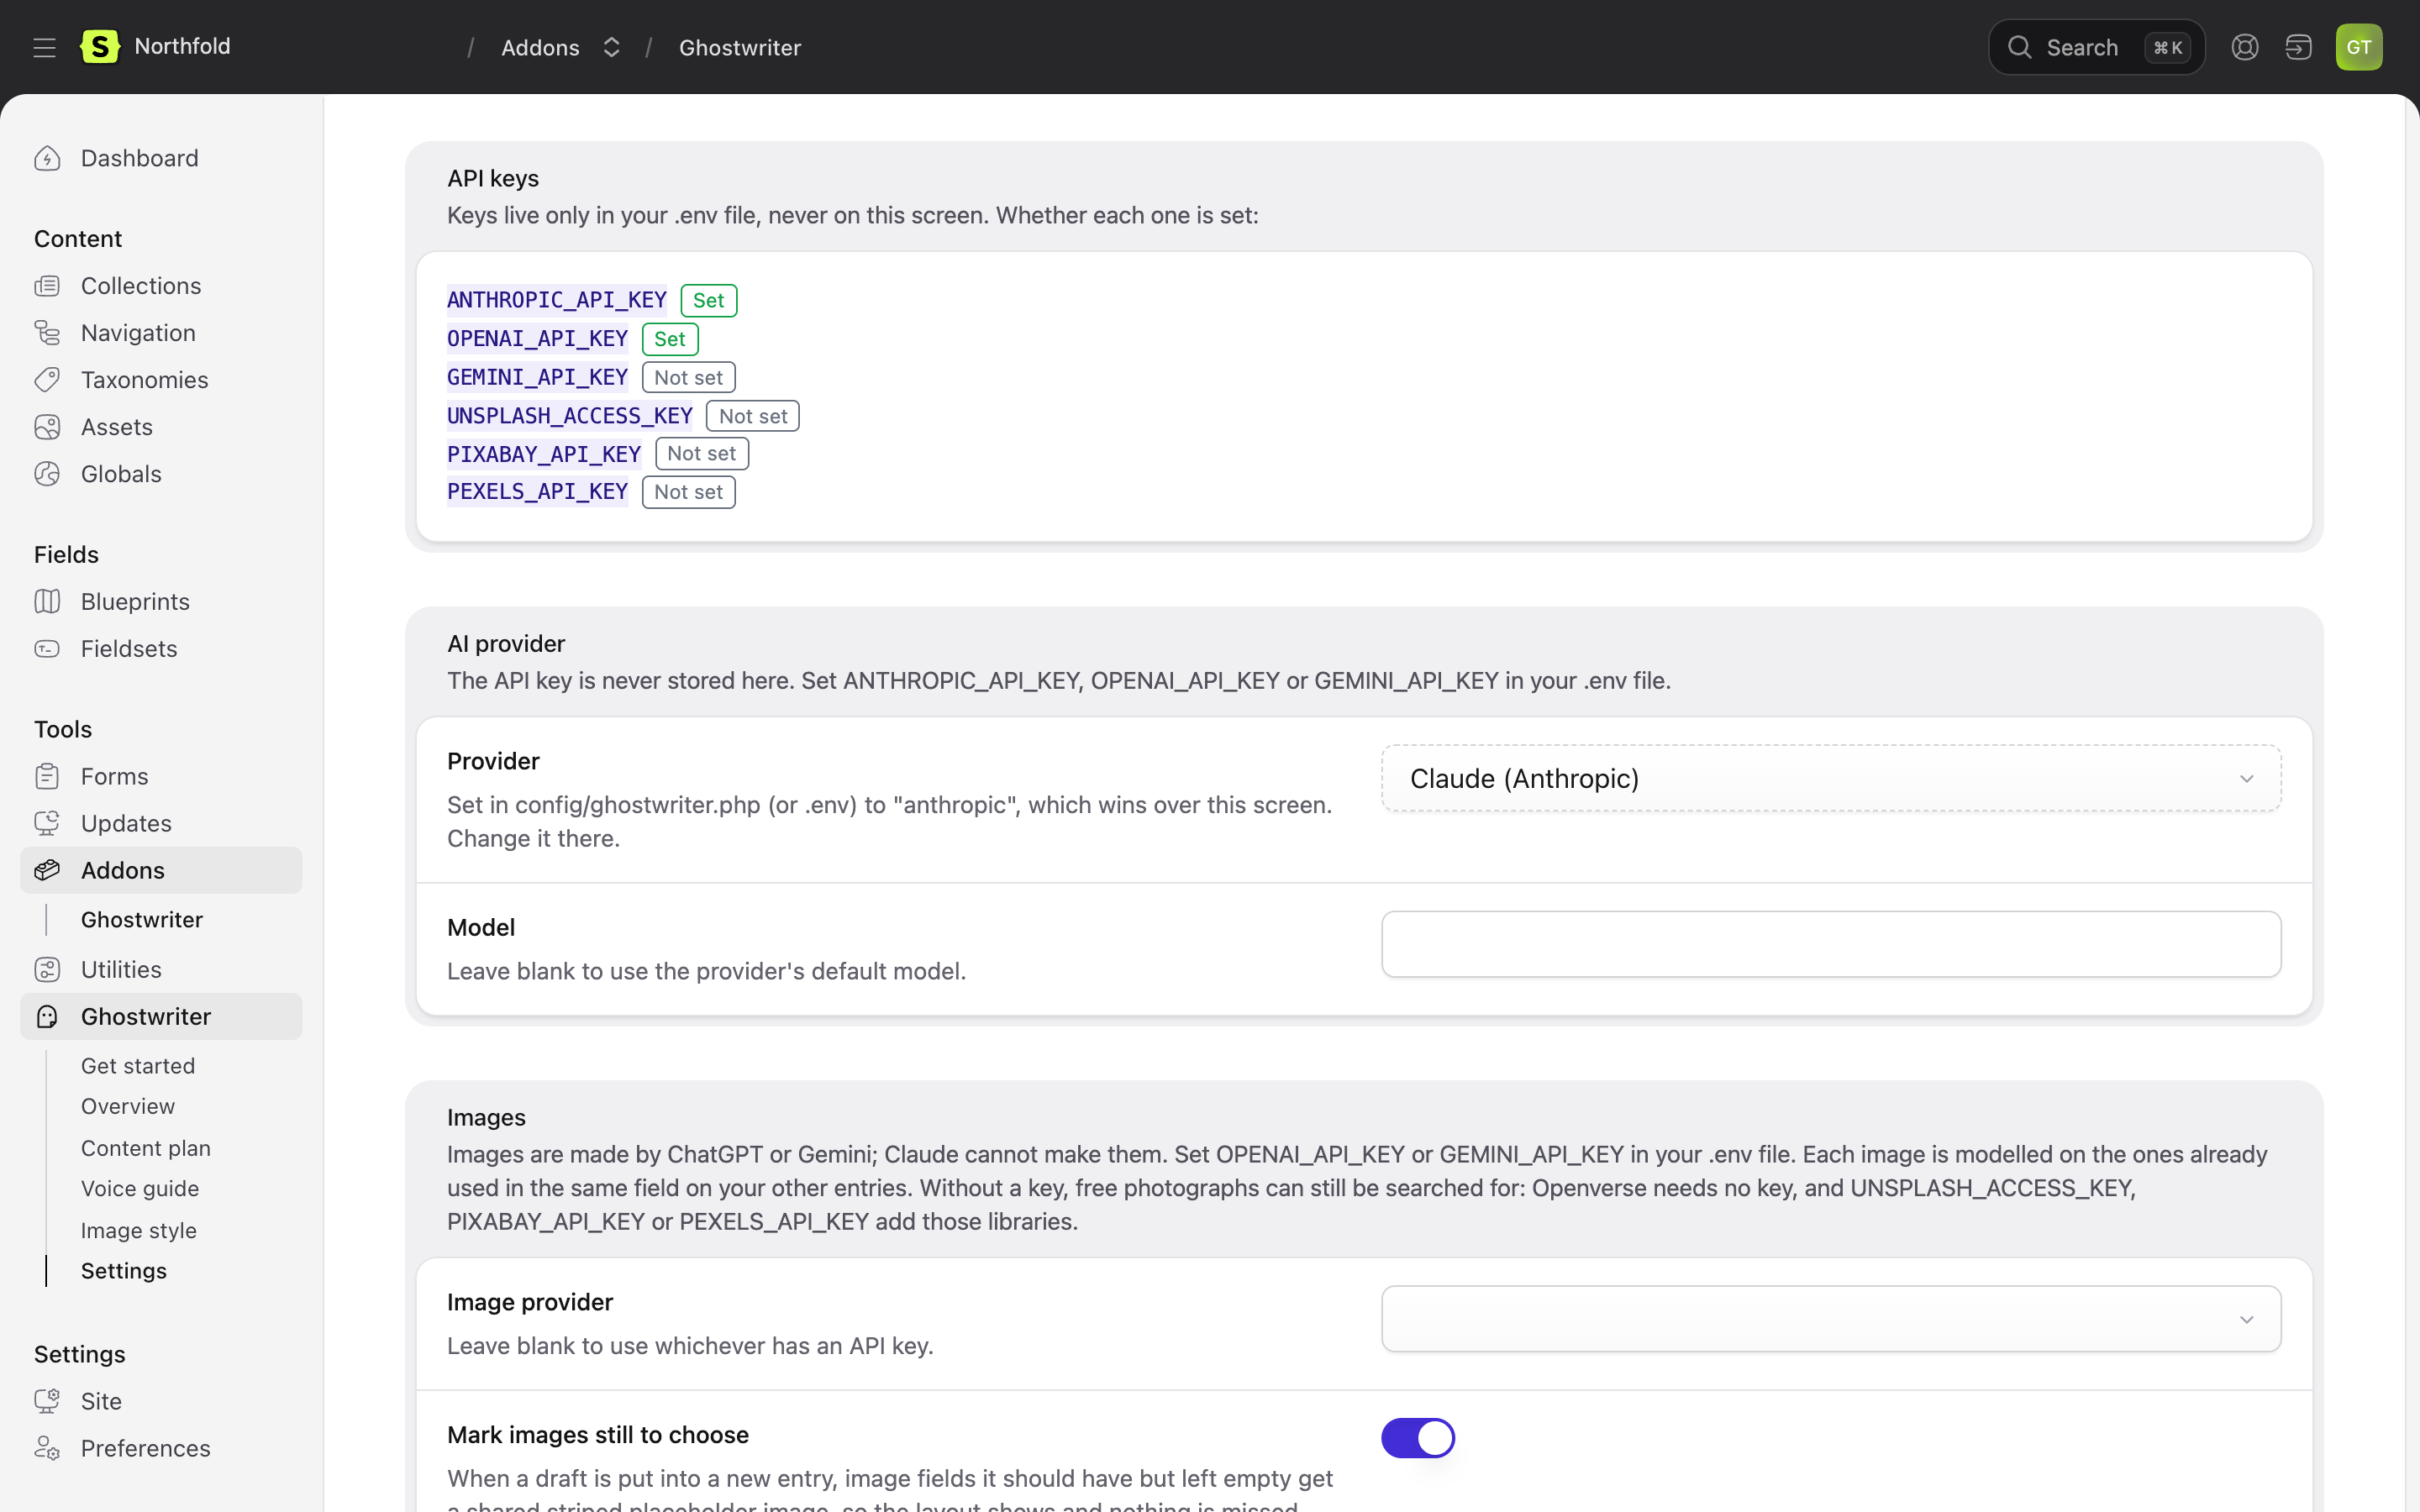Click the Globals icon
Screen dimensions: 2420x1512
pos(47,474)
